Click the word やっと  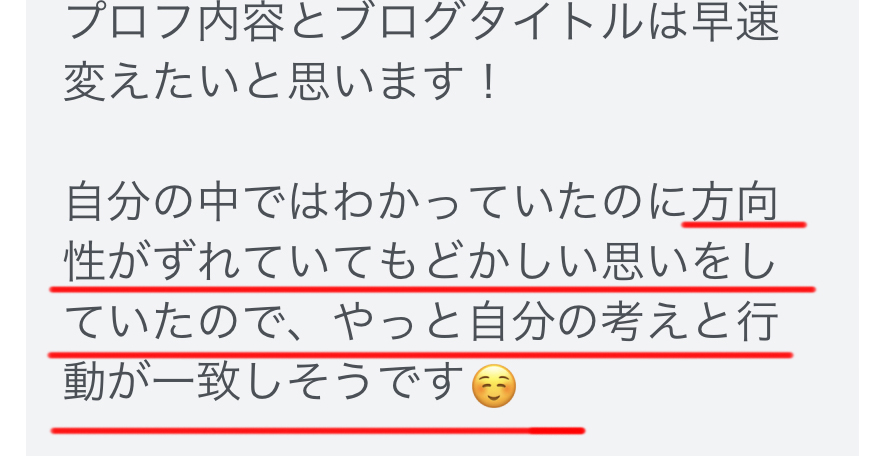click(400, 323)
